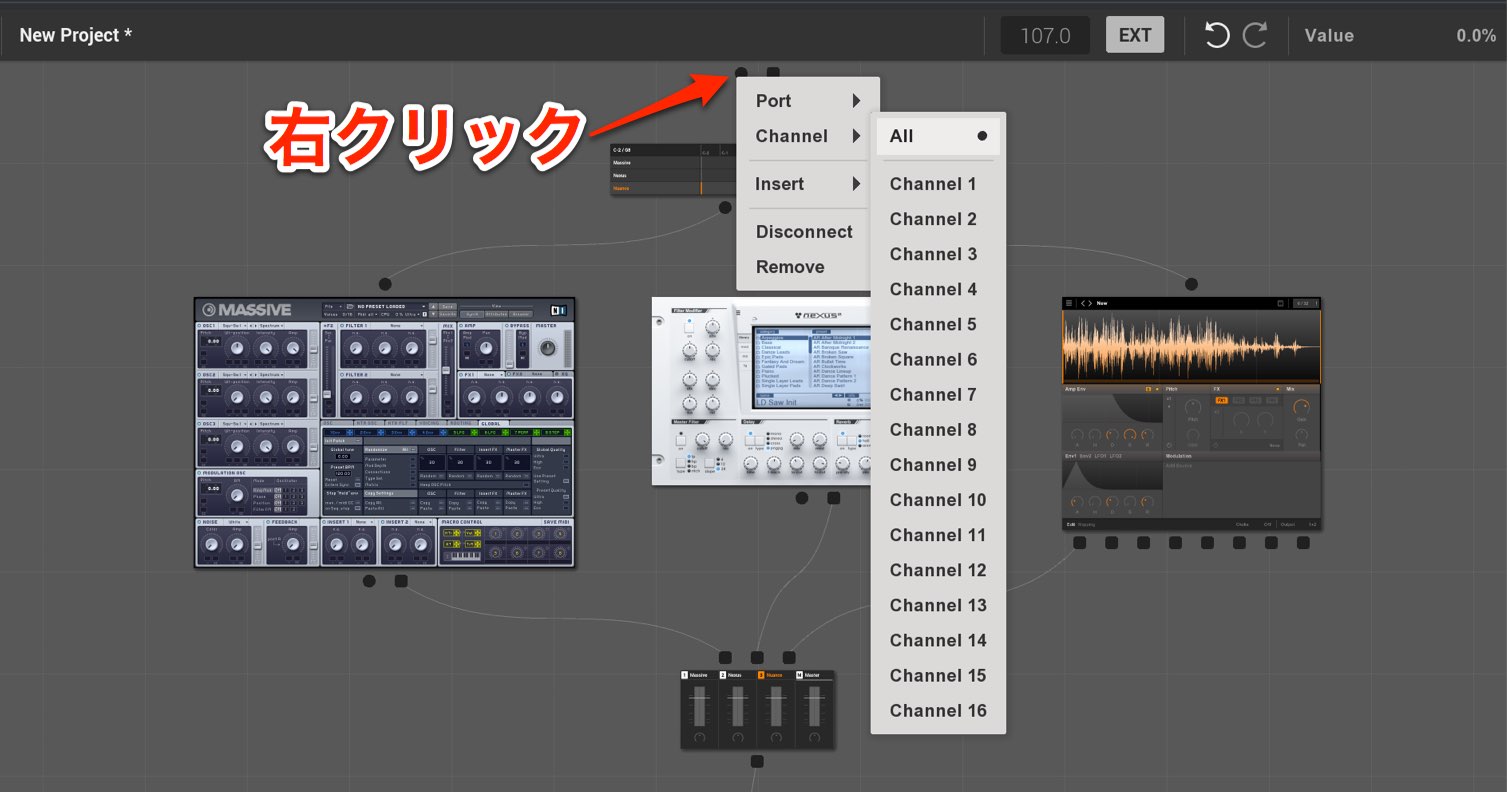The height and width of the screenshot is (792, 1508).
Task: Open Nuance sampler hamburger menu
Action: (x=1069, y=303)
